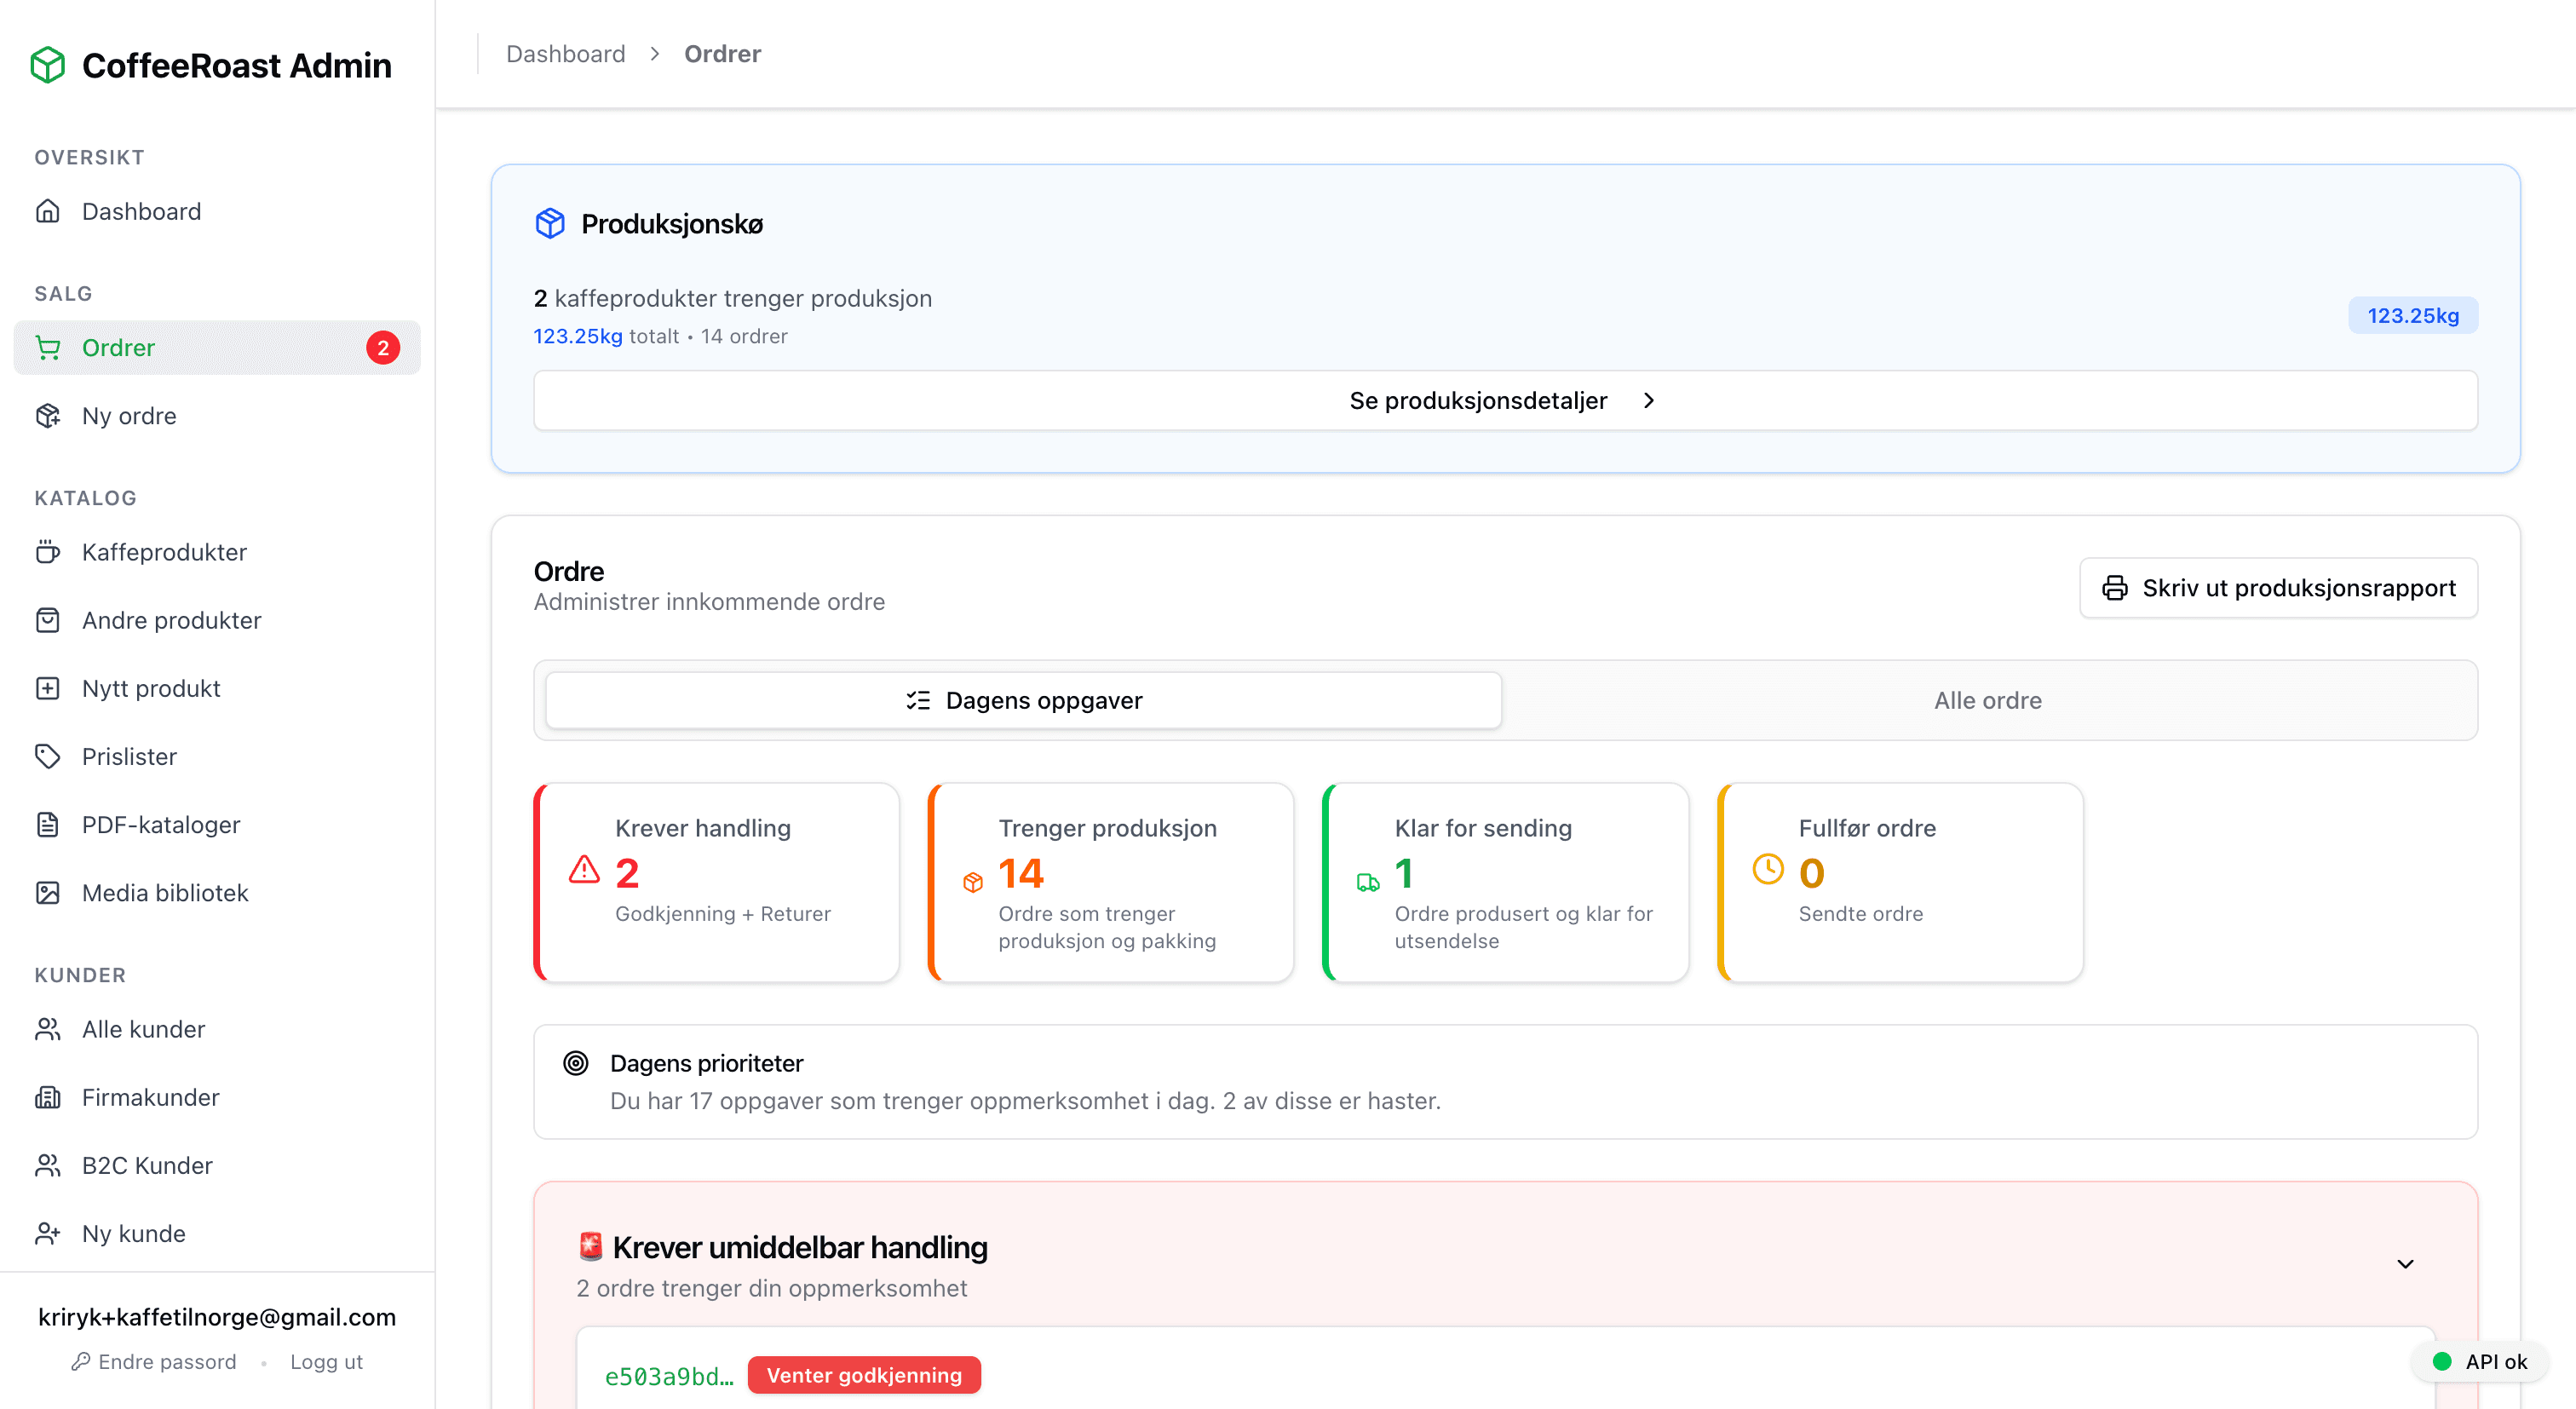Click the plus icon beside Nytt produkt
The image size is (2576, 1409).
pos(48,688)
